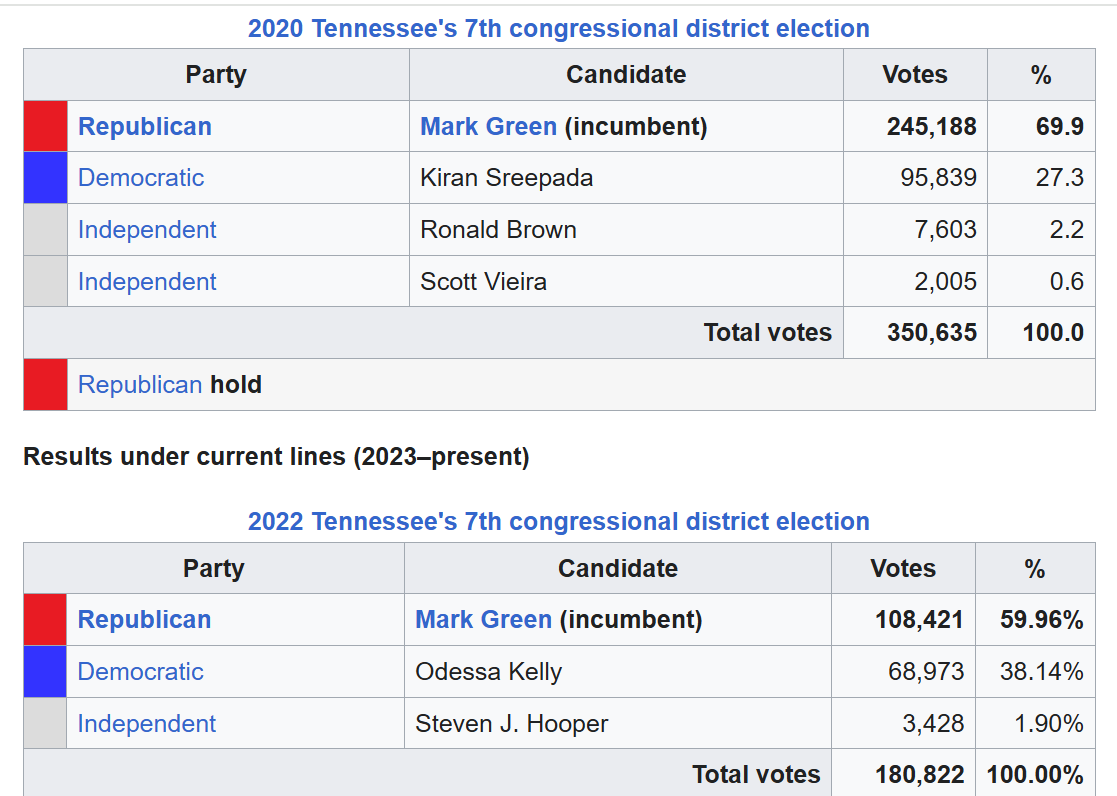Click bold Republican link in 2020 table
The width and height of the screenshot is (1117, 796).
pyautogui.click(x=145, y=126)
